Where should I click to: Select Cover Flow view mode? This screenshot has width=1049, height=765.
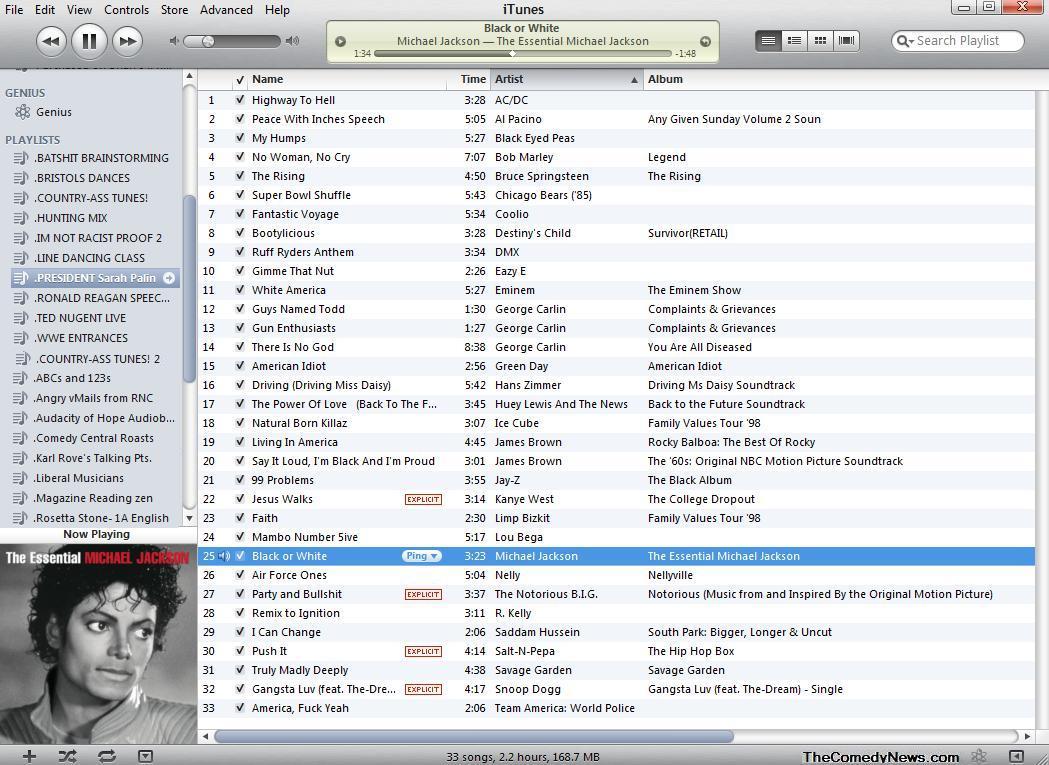(x=846, y=40)
